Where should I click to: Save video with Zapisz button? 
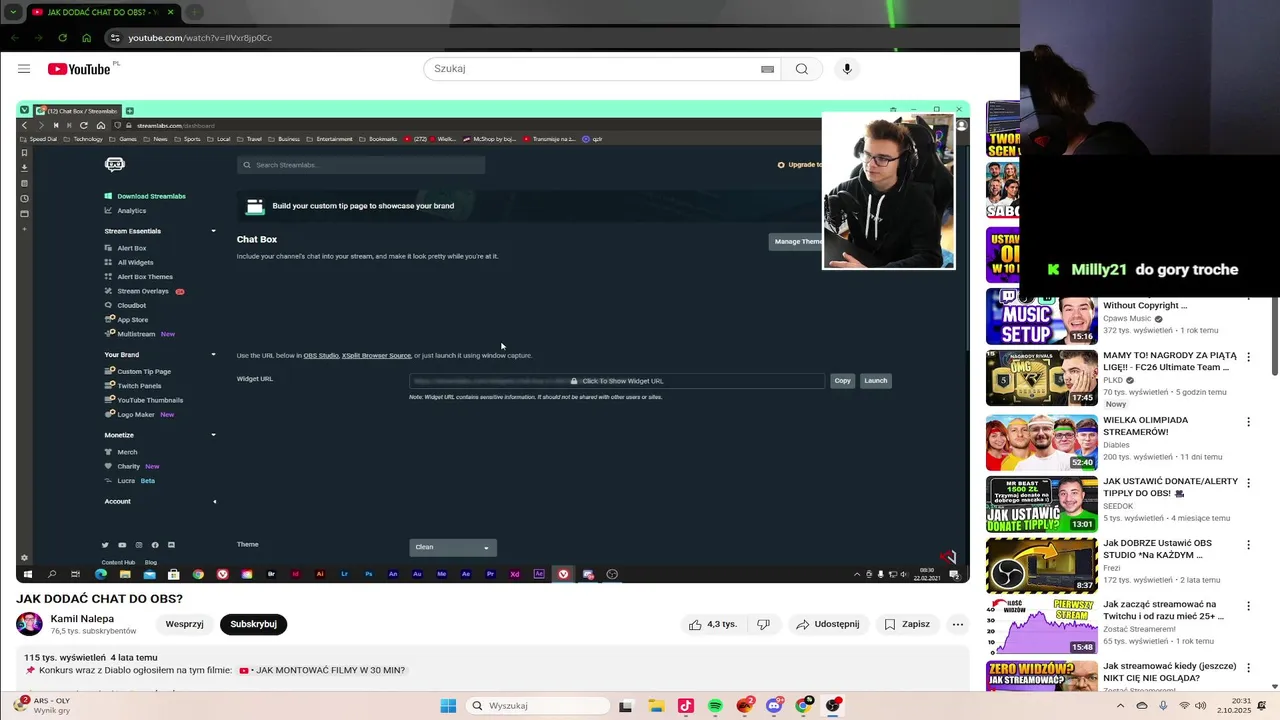point(907,624)
